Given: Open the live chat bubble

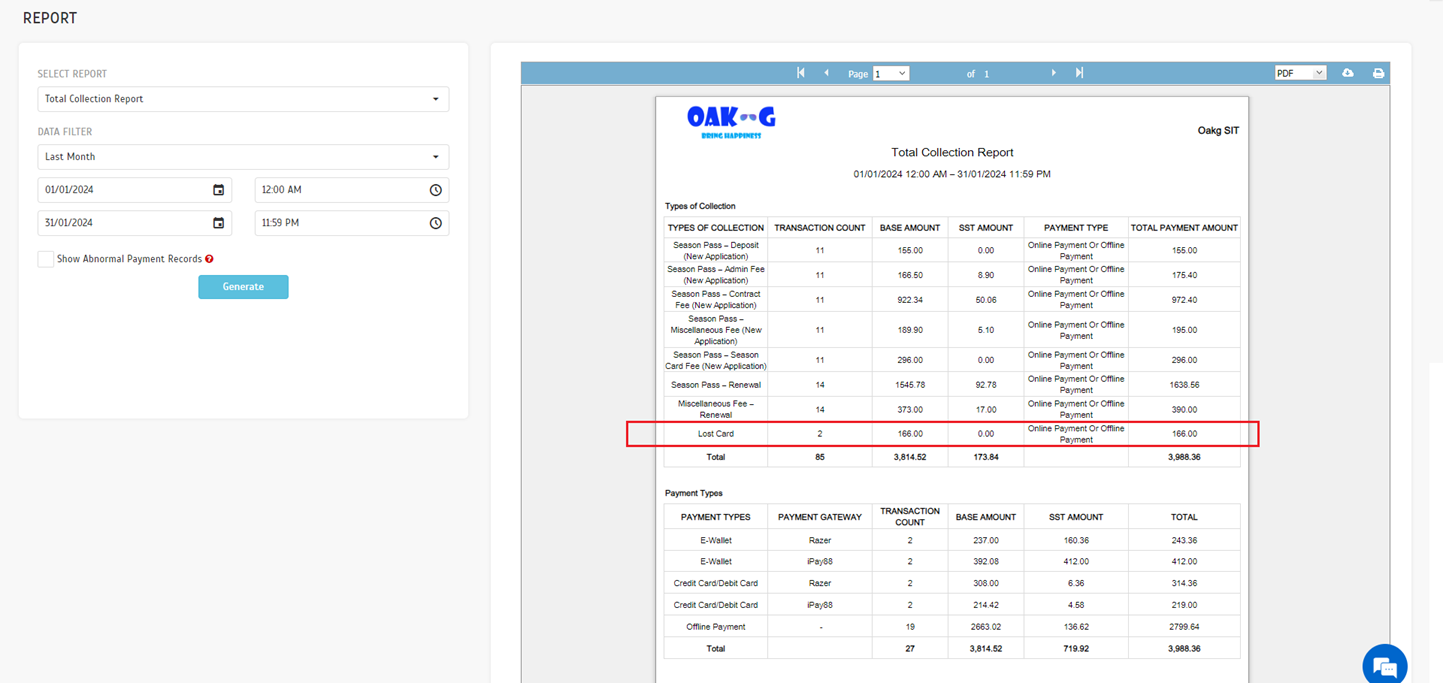Looking at the screenshot, I should coord(1384,665).
